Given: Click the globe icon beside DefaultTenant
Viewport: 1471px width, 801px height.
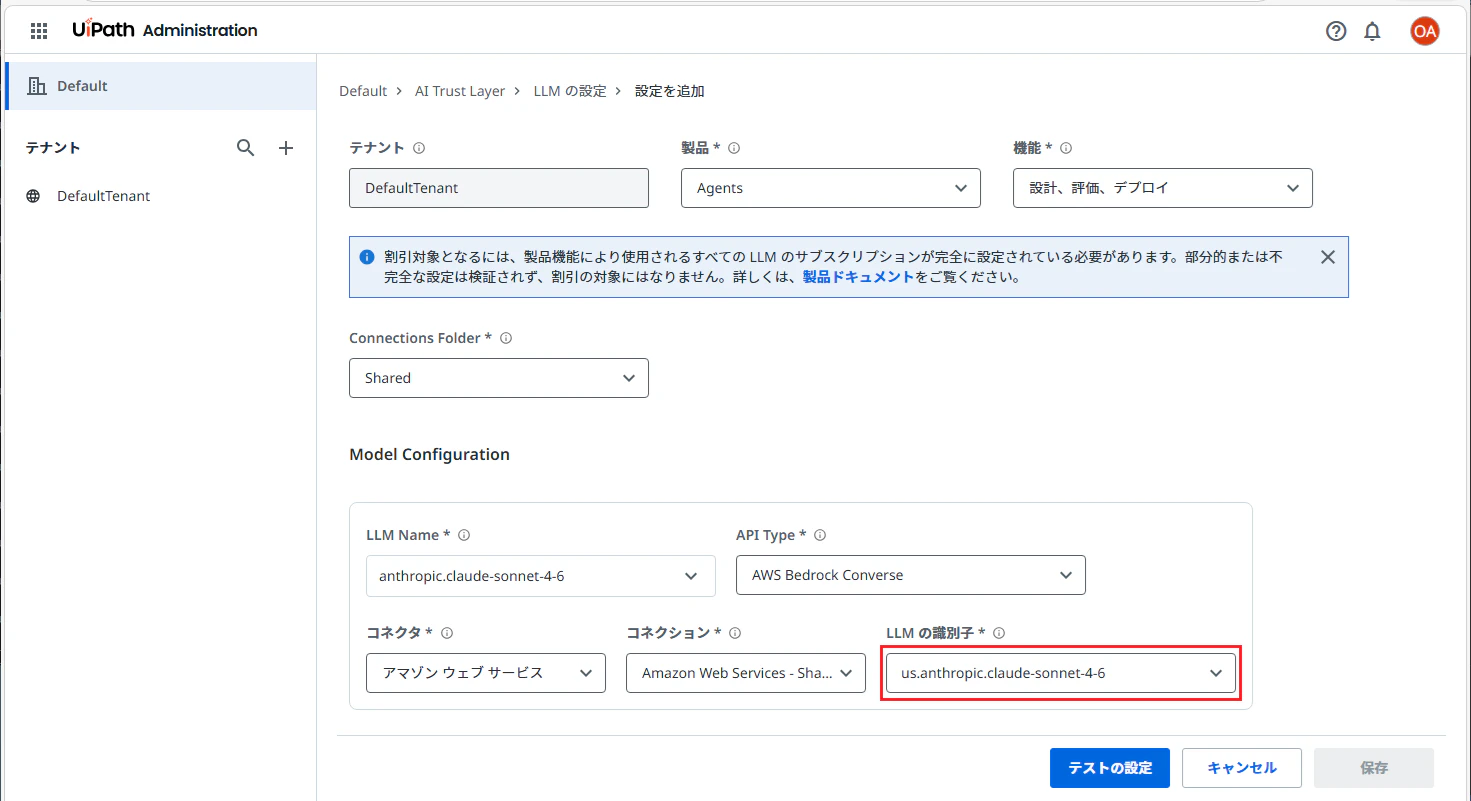Looking at the screenshot, I should (34, 196).
